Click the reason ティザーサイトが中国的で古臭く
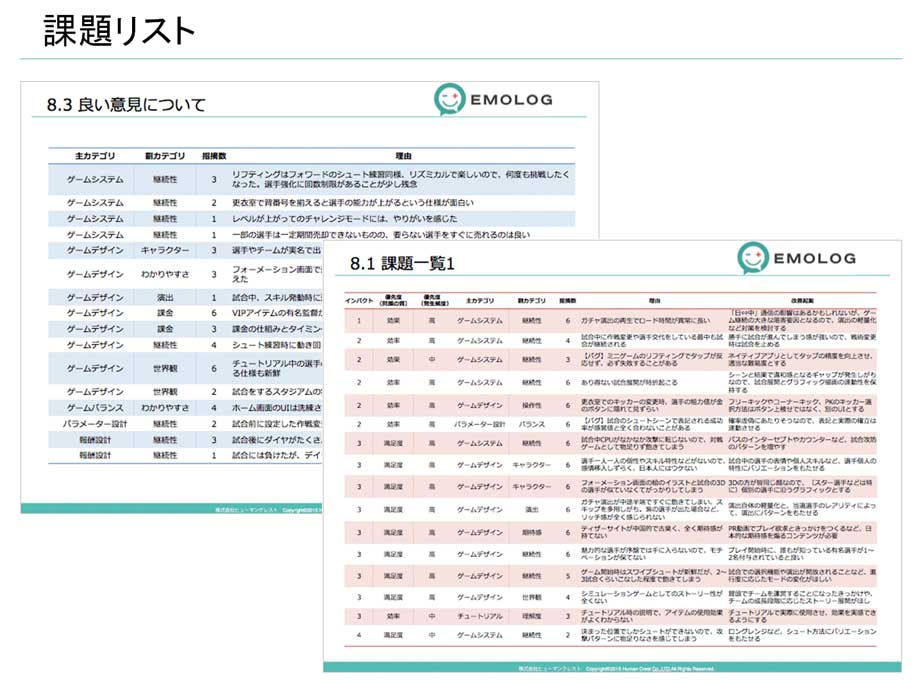 [x=652, y=532]
